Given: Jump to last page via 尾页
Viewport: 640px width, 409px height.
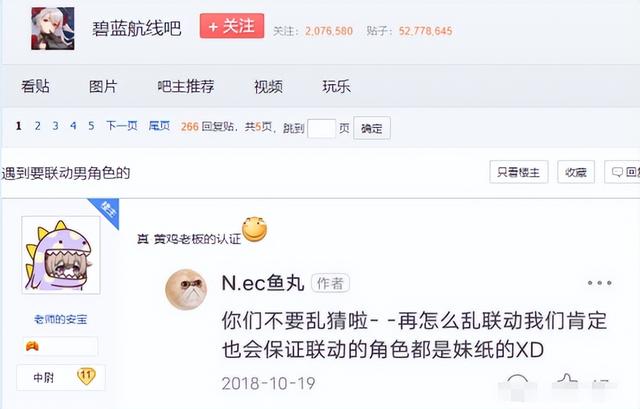Looking at the screenshot, I should click(159, 126).
